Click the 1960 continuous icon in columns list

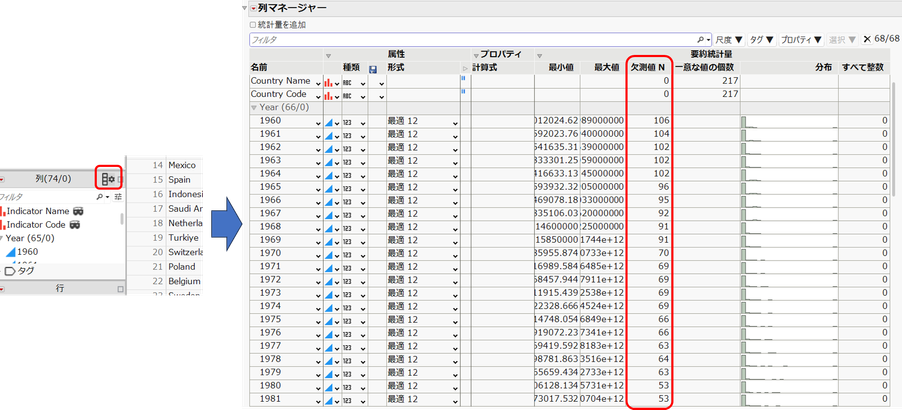(x=10, y=252)
